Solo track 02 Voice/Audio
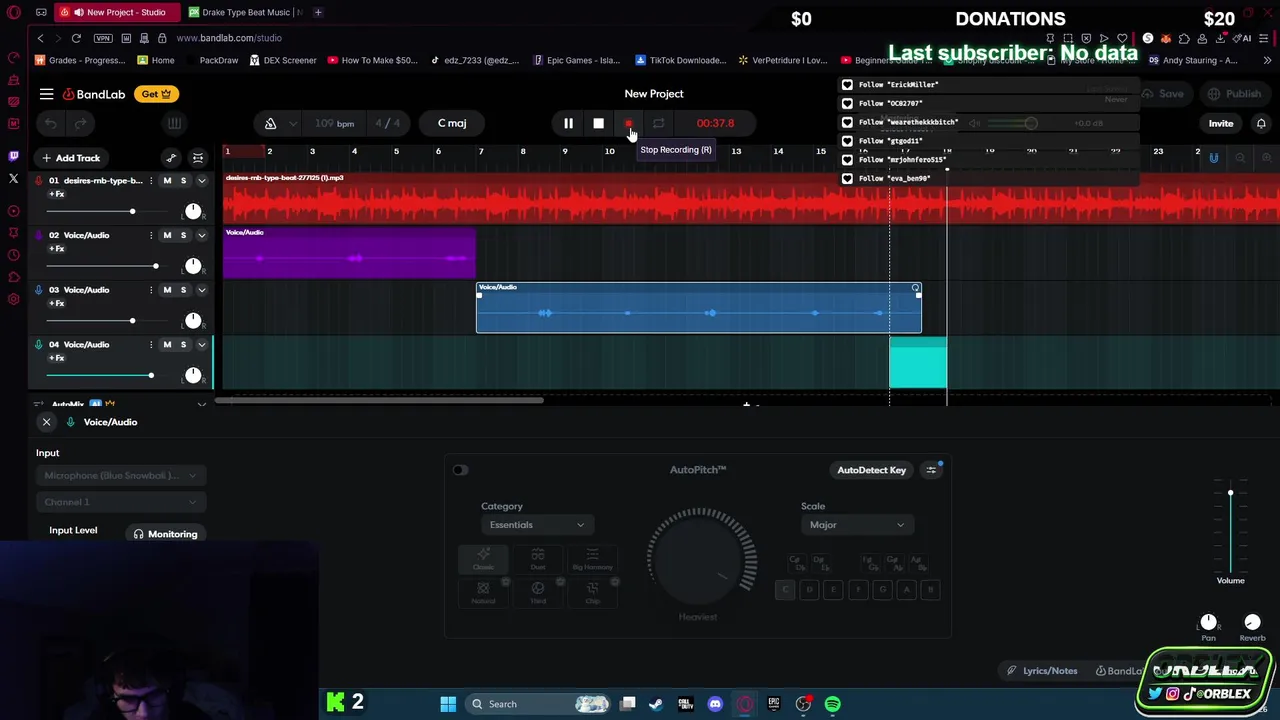This screenshot has width=1280, height=720. coord(183,235)
